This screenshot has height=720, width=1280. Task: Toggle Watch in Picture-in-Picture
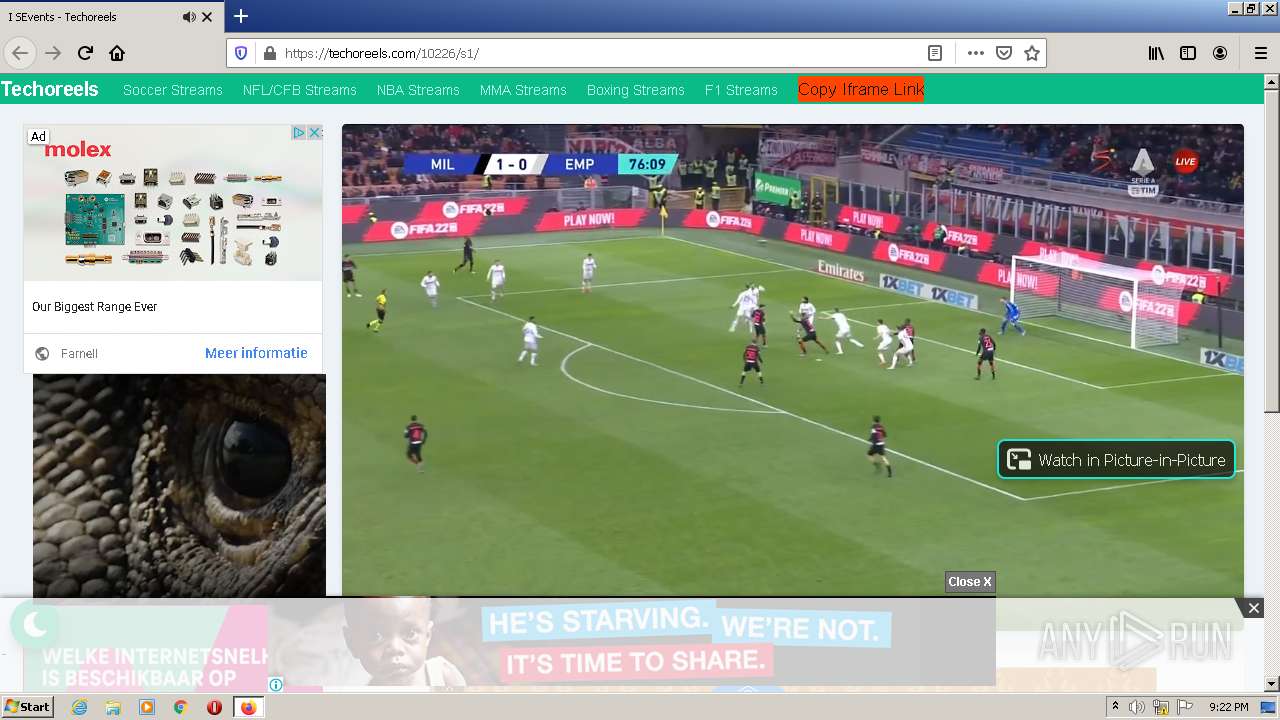(x=1116, y=460)
